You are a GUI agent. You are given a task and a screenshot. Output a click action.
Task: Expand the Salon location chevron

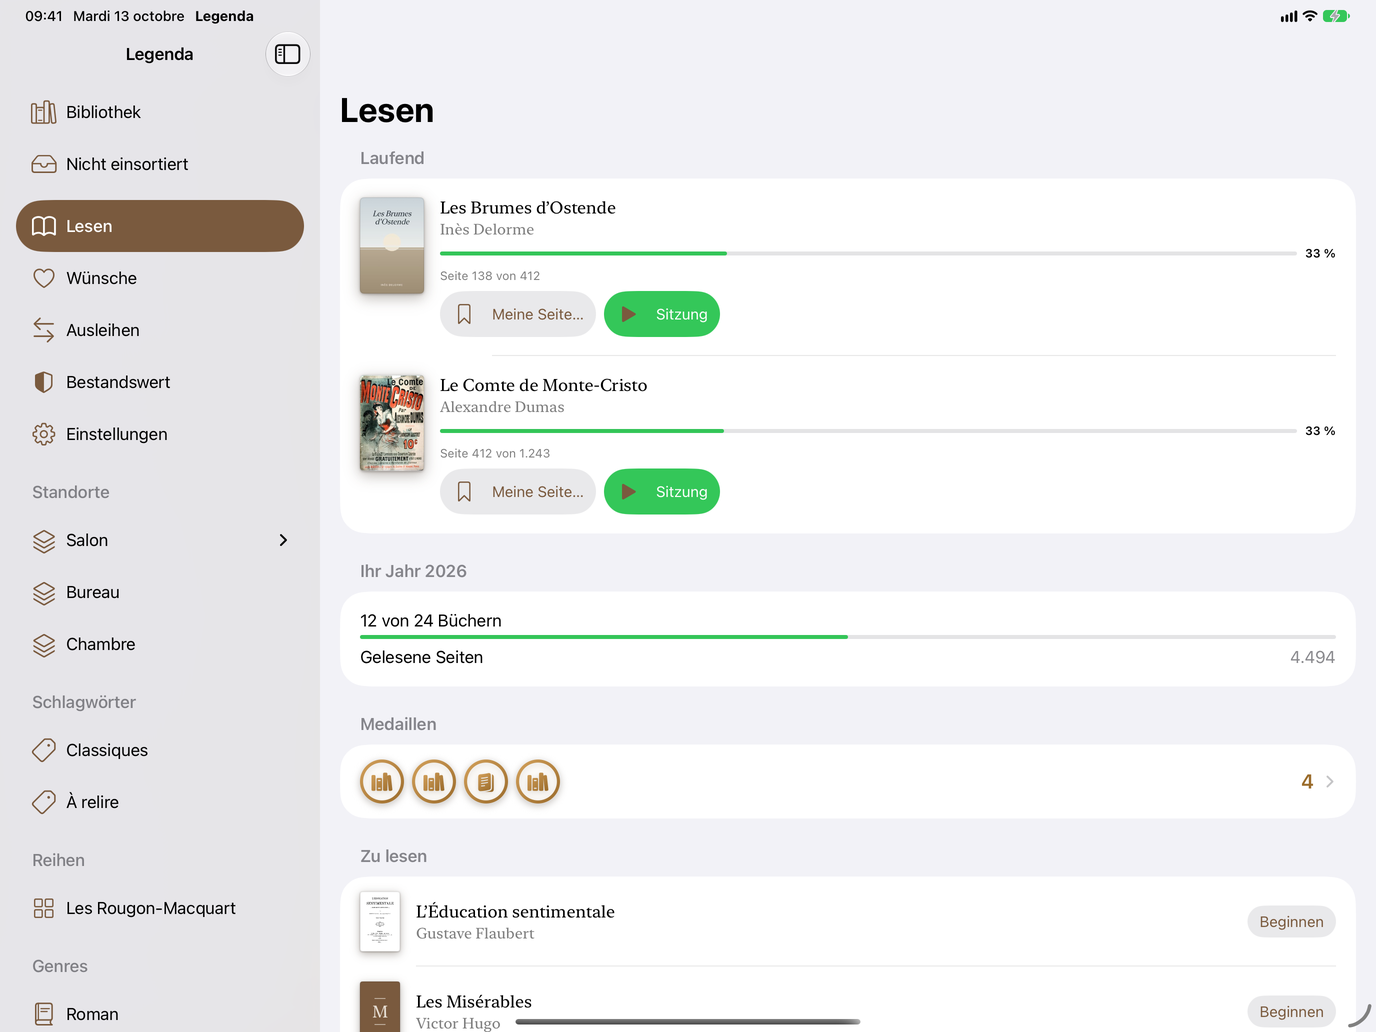coord(283,540)
